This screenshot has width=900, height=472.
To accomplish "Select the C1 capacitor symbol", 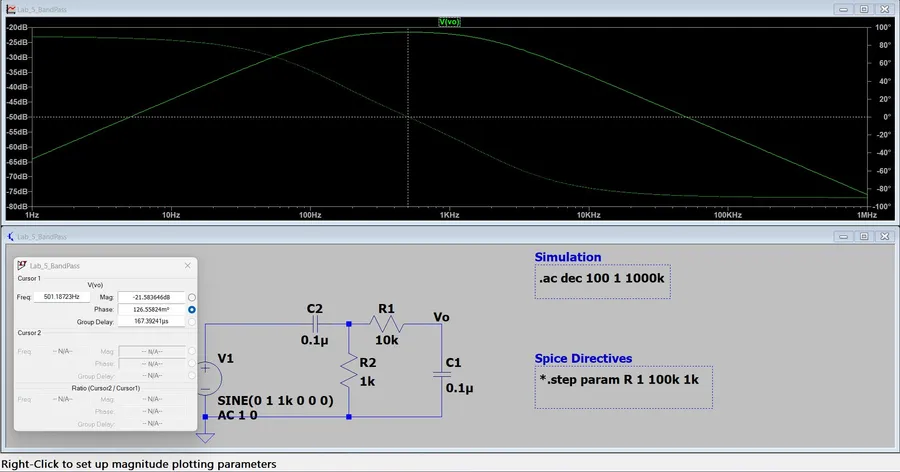I will click(442, 374).
